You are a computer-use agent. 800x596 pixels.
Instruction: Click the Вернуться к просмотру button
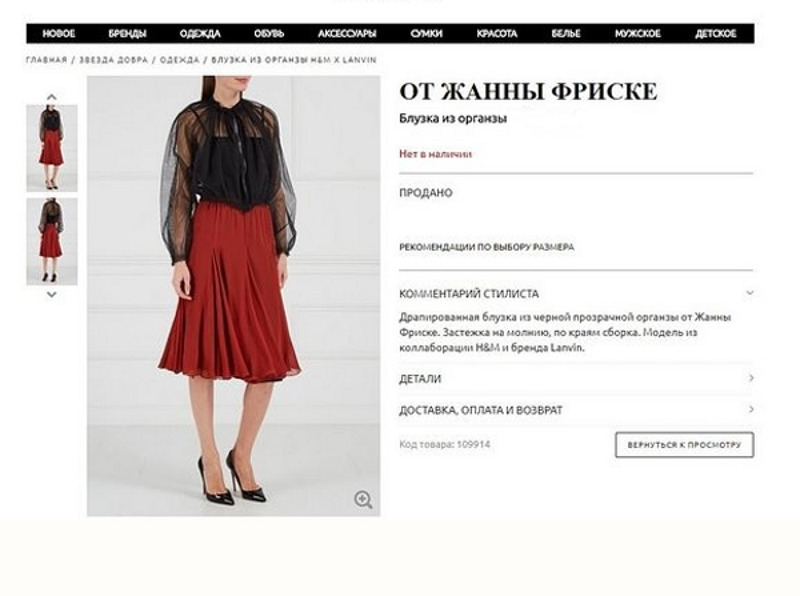(x=684, y=445)
